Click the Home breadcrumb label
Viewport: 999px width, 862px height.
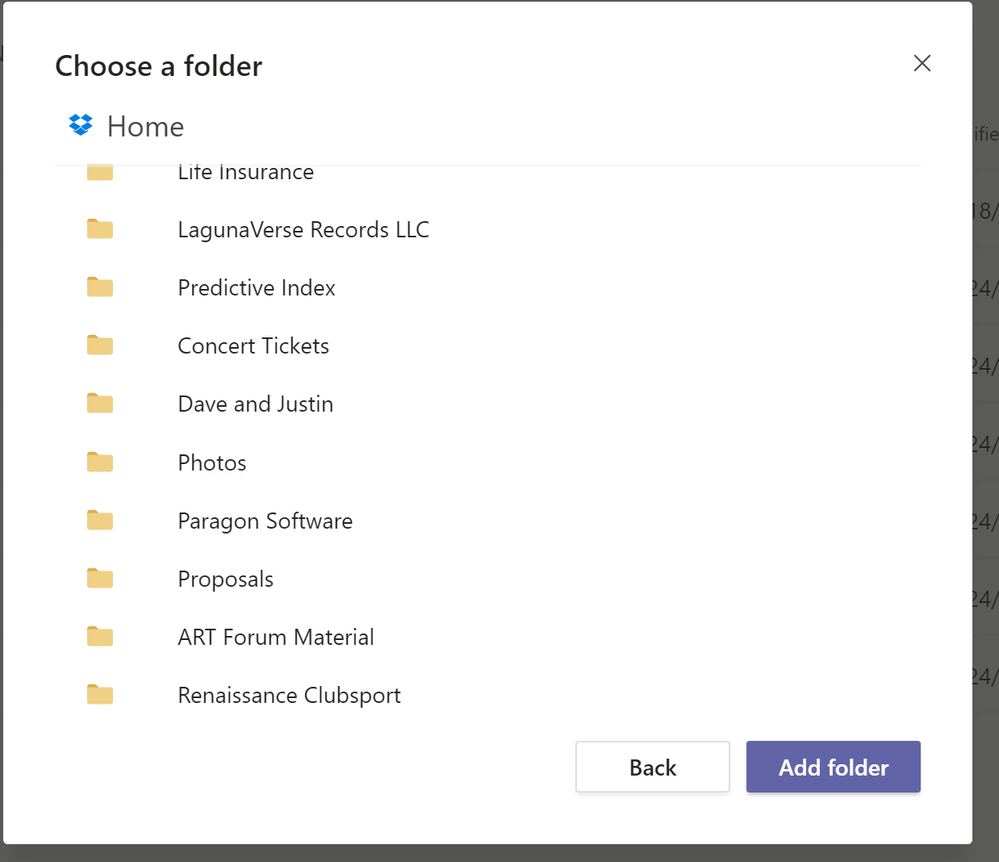click(145, 126)
